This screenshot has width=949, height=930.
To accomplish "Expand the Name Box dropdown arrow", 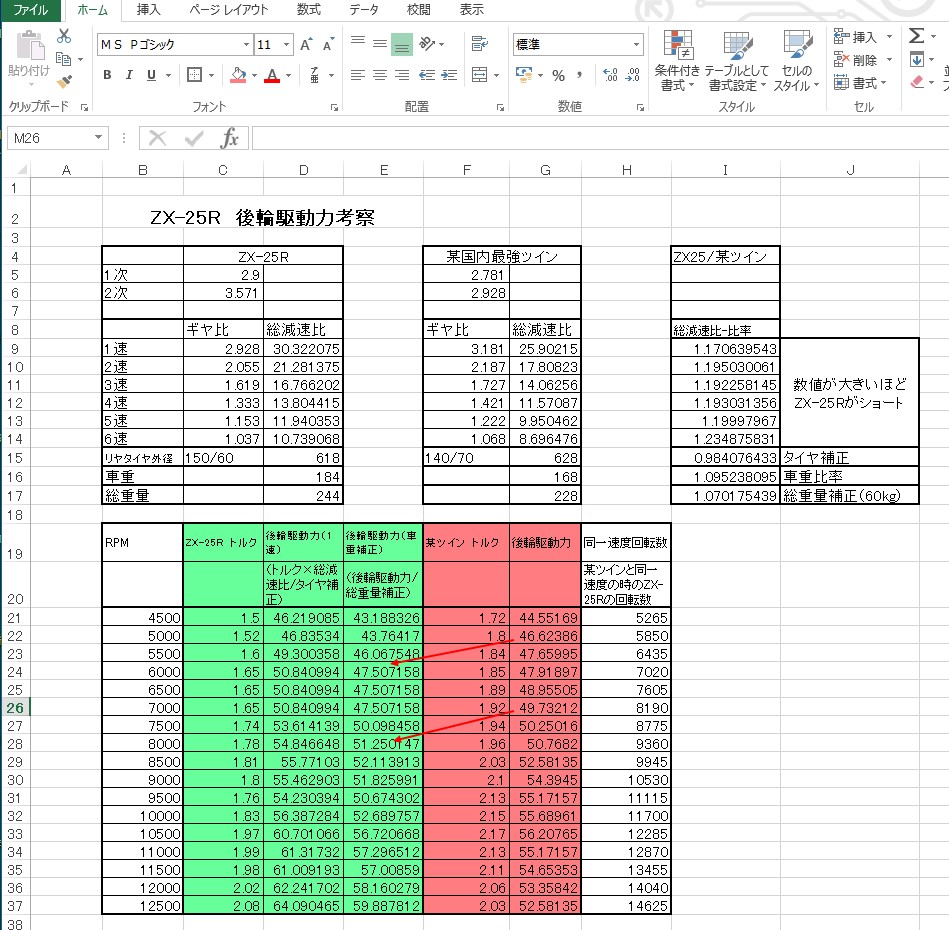I will (x=98, y=138).
